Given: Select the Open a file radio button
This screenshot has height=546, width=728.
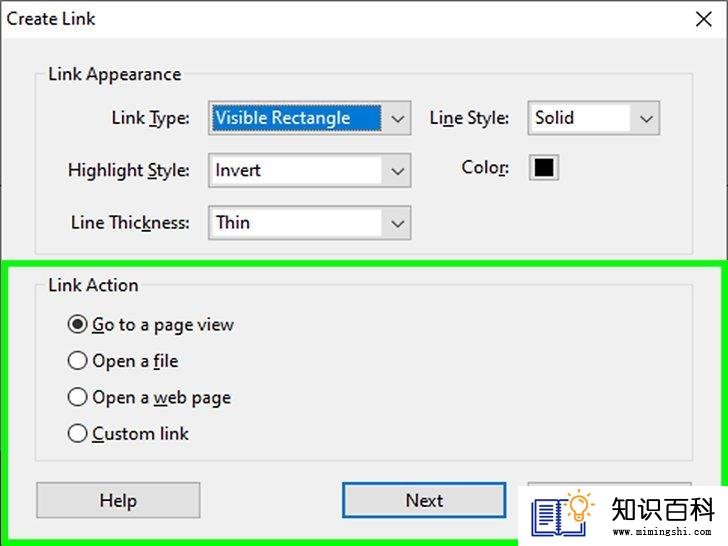Looking at the screenshot, I should pos(78,361).
